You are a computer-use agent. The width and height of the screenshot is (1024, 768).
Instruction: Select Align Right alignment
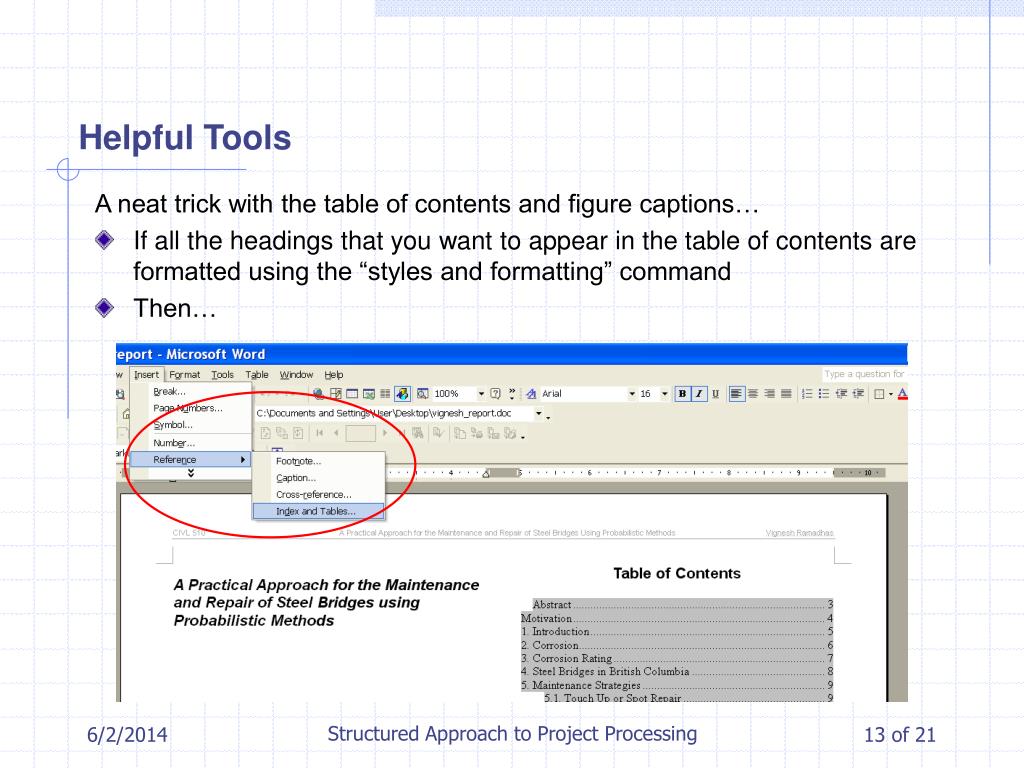770,394
